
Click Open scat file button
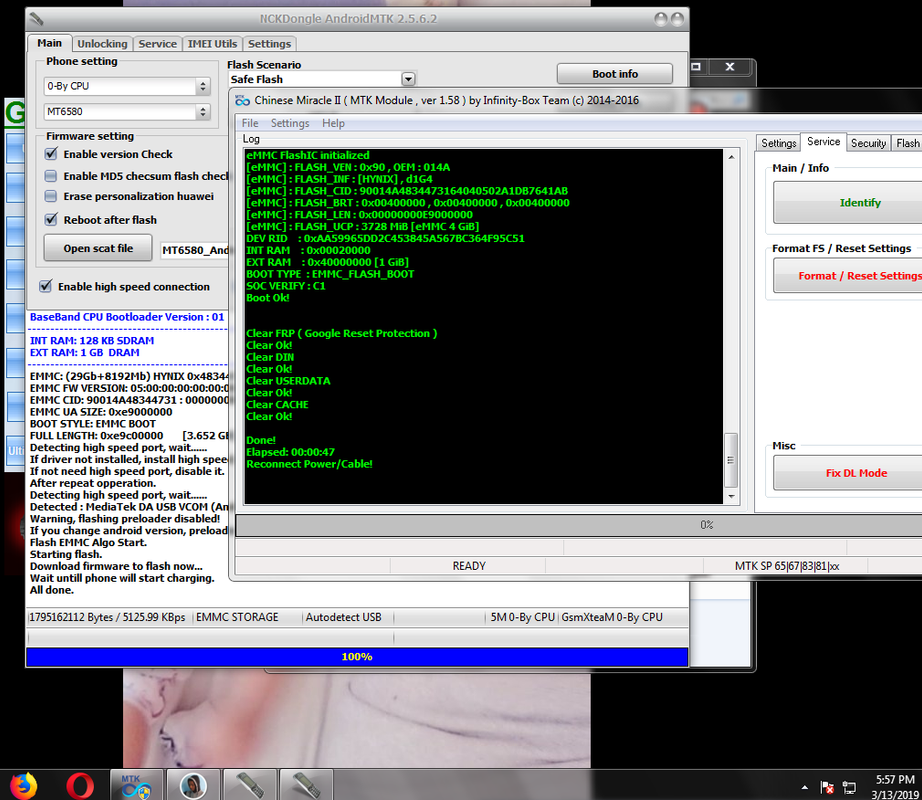click(98, 248)
